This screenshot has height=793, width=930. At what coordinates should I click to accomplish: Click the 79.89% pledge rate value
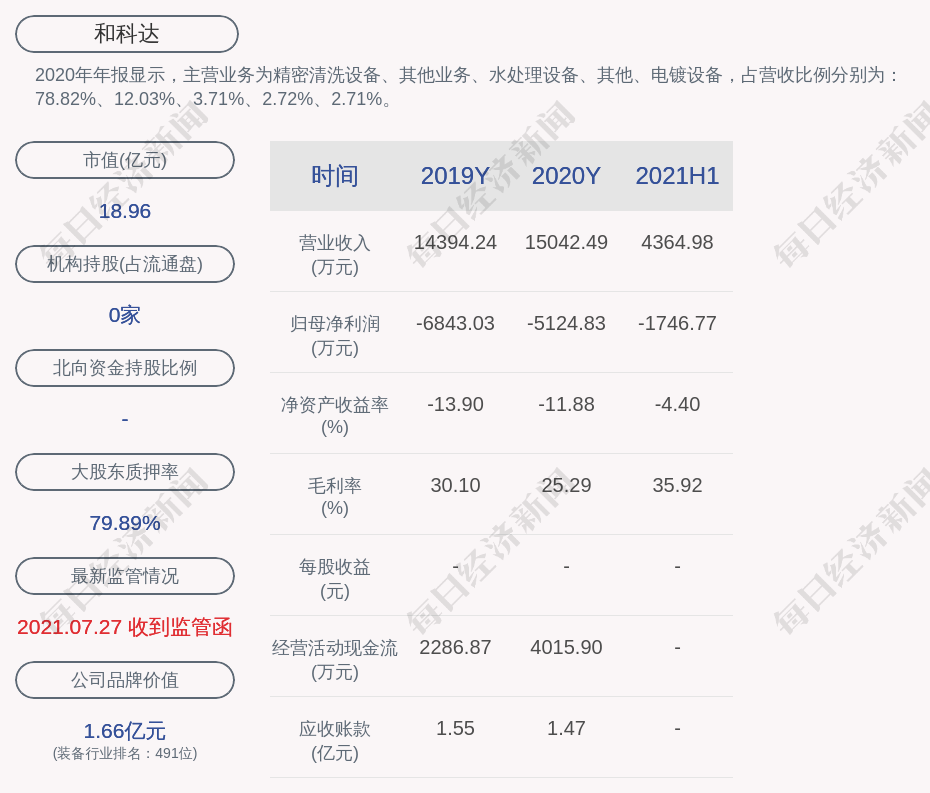(x=125, y=523)
